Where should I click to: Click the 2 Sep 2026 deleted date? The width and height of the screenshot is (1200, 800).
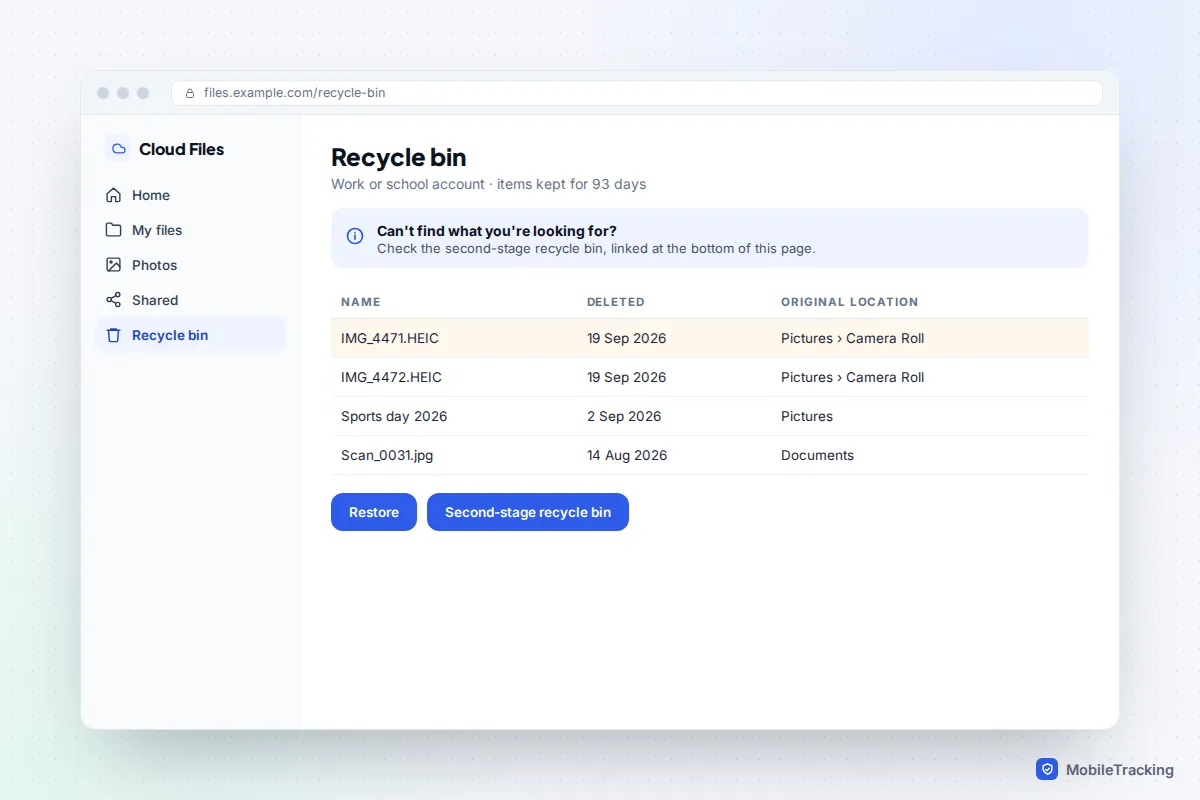point(624,416)
